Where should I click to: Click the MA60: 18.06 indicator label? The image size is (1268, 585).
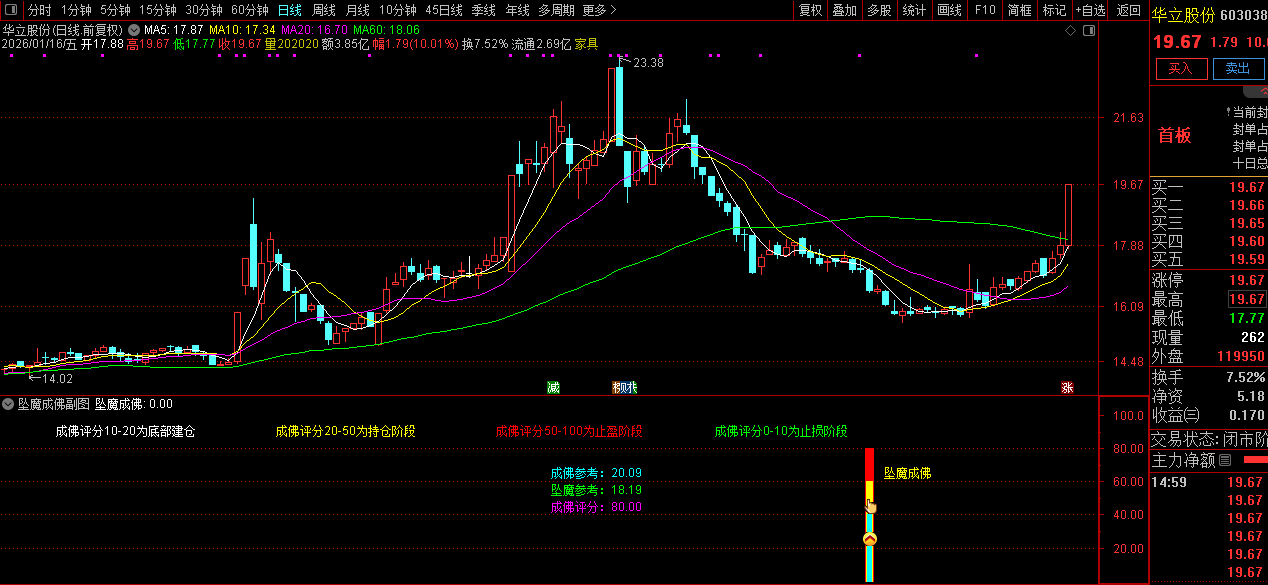pos(387,30)
